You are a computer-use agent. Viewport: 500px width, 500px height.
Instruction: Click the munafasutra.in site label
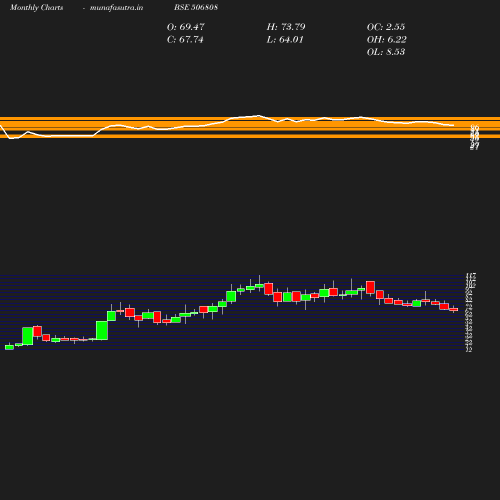pyautogui.click(x=116, y=7)
